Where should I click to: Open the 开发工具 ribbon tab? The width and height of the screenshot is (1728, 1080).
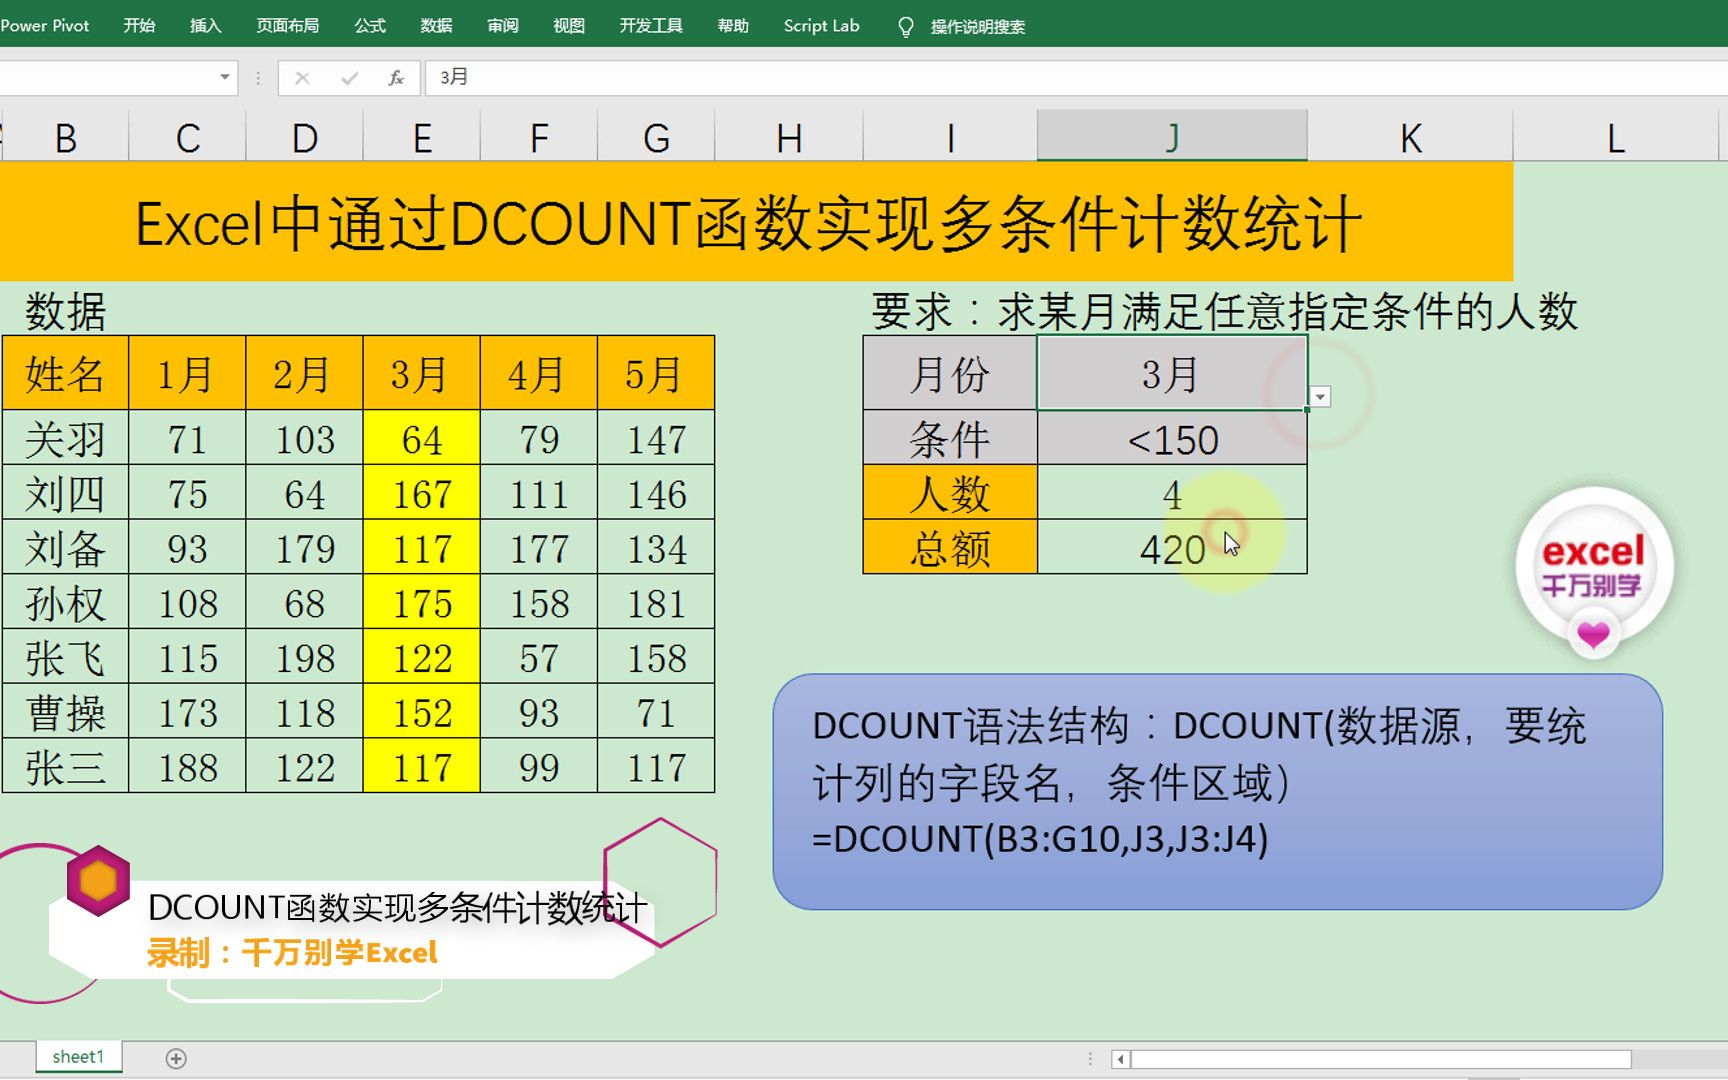click(651, 26)
